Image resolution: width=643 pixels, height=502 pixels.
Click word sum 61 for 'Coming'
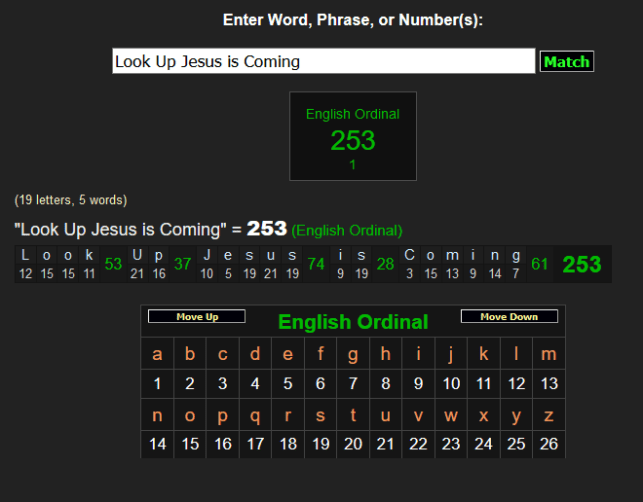coord(540,264)
